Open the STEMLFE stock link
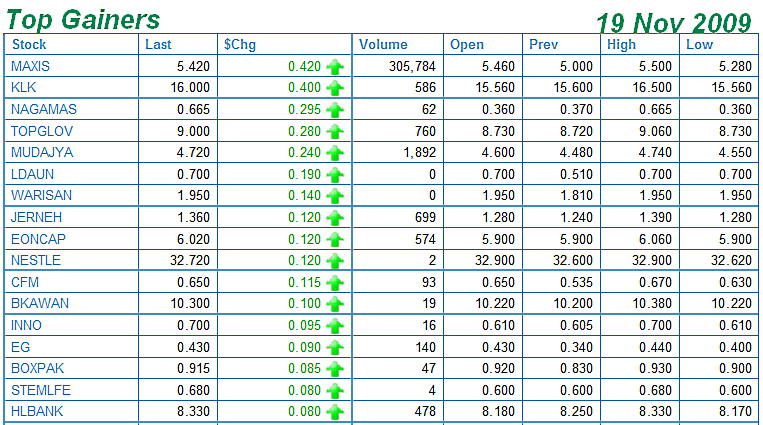 (x=41, y=390)
